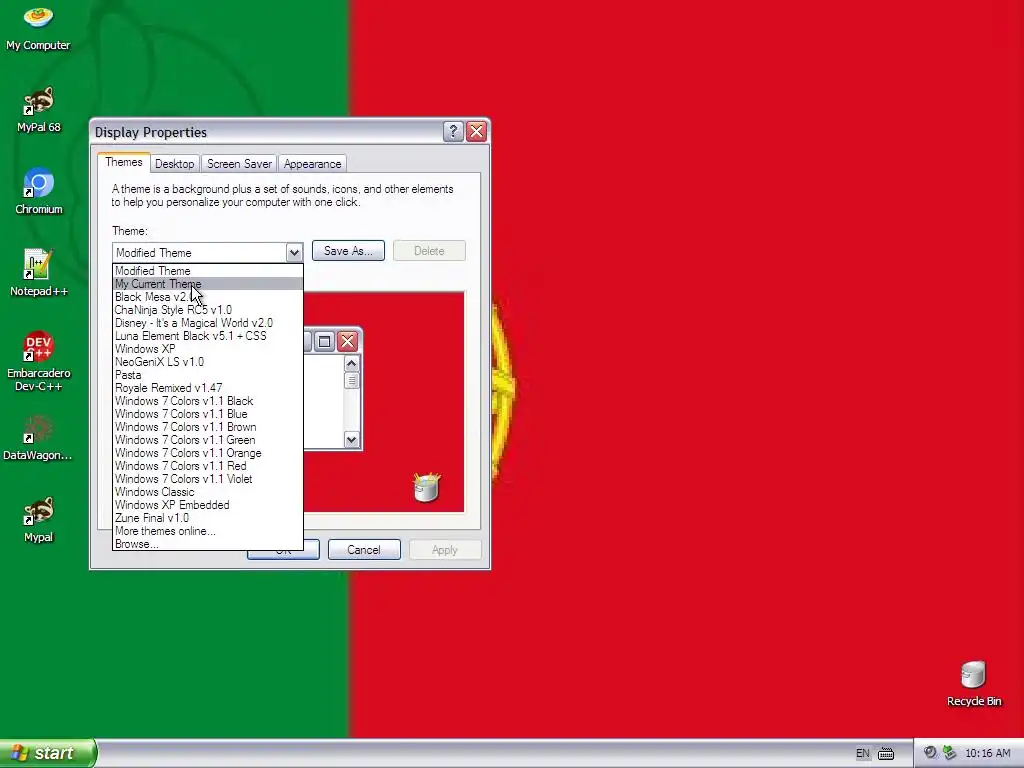This screenshot has width=1024, height=768.
Task: Choose Windows XP Embedded theme
Action: (x=208, y=505)
